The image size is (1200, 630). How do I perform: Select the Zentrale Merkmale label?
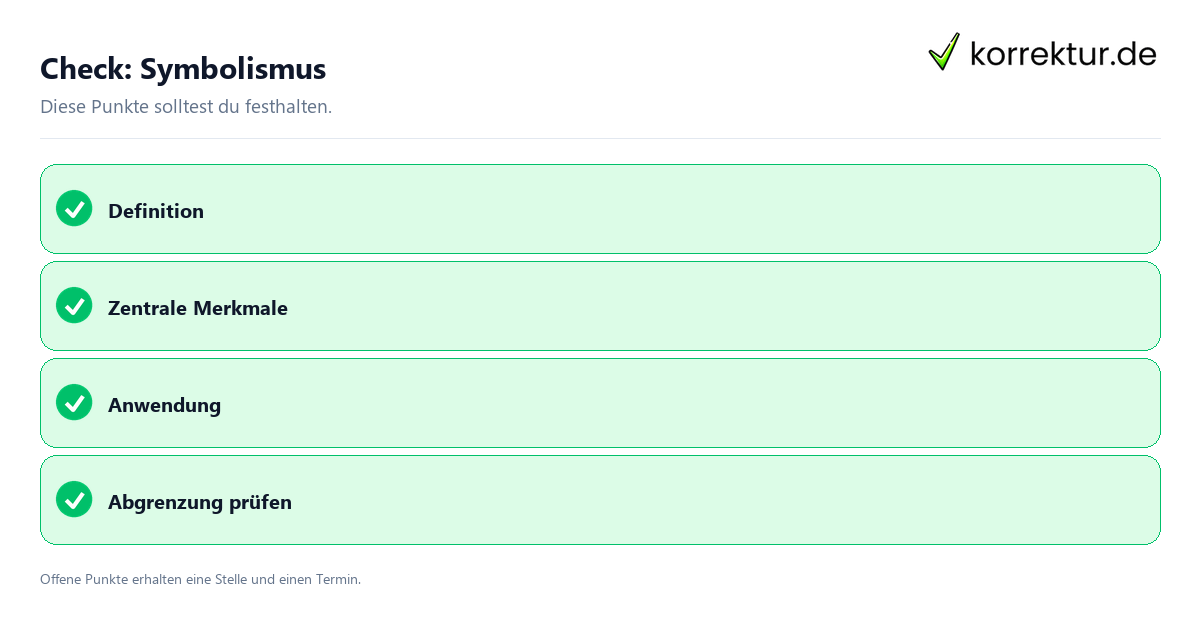tap(198, 308)
